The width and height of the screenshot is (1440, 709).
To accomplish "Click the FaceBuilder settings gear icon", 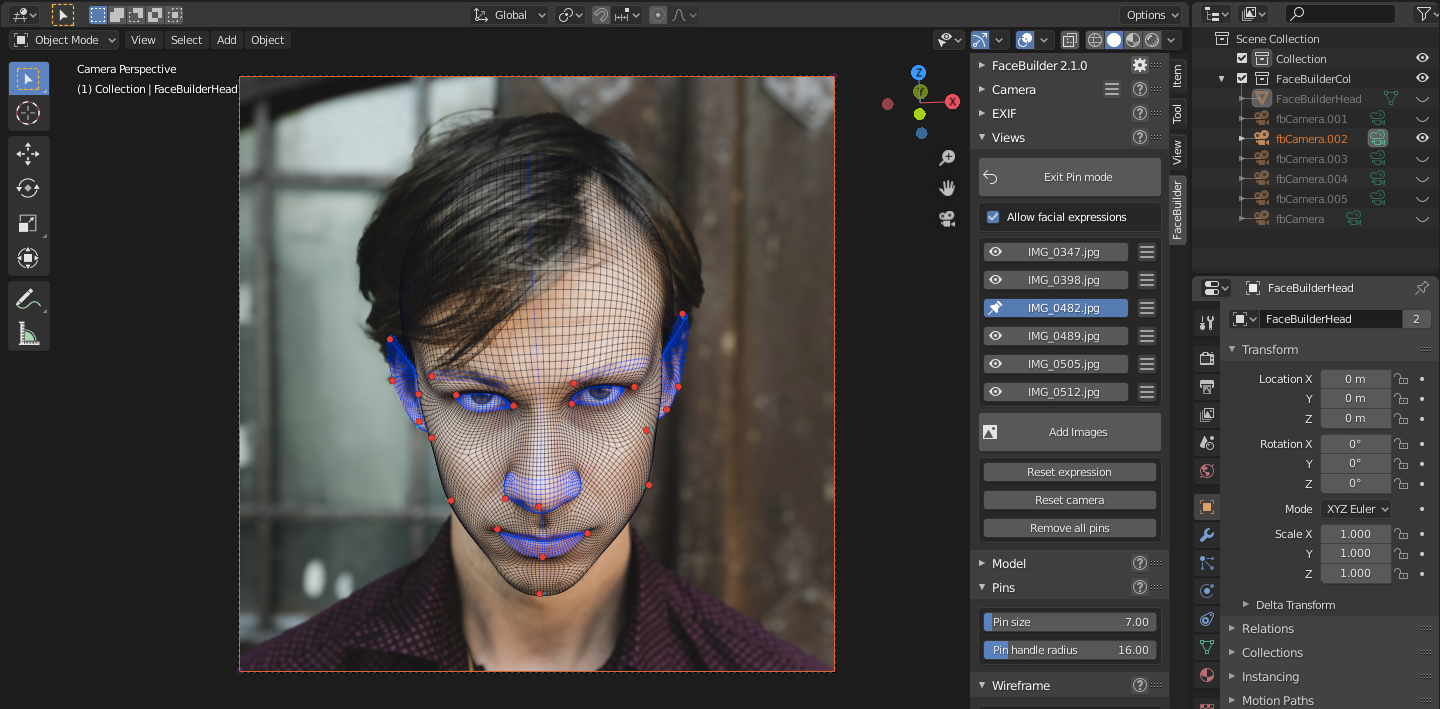I will pos(1139,65).
